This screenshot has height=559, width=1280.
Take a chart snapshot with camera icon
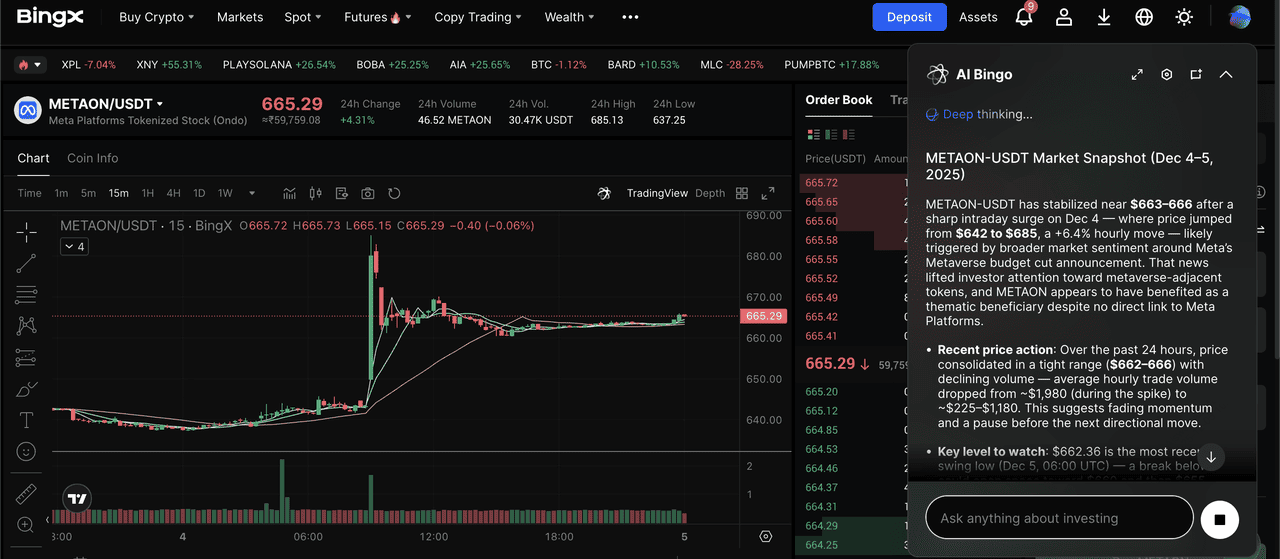pos(368,193)
